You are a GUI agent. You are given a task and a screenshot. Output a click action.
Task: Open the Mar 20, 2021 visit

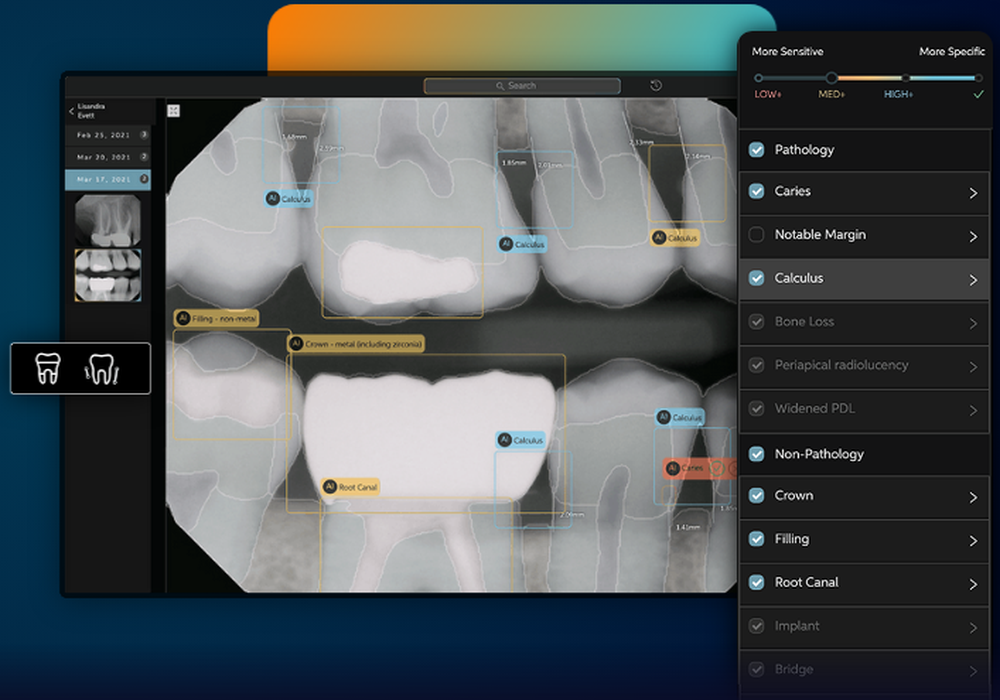click(x=108, y=157)
